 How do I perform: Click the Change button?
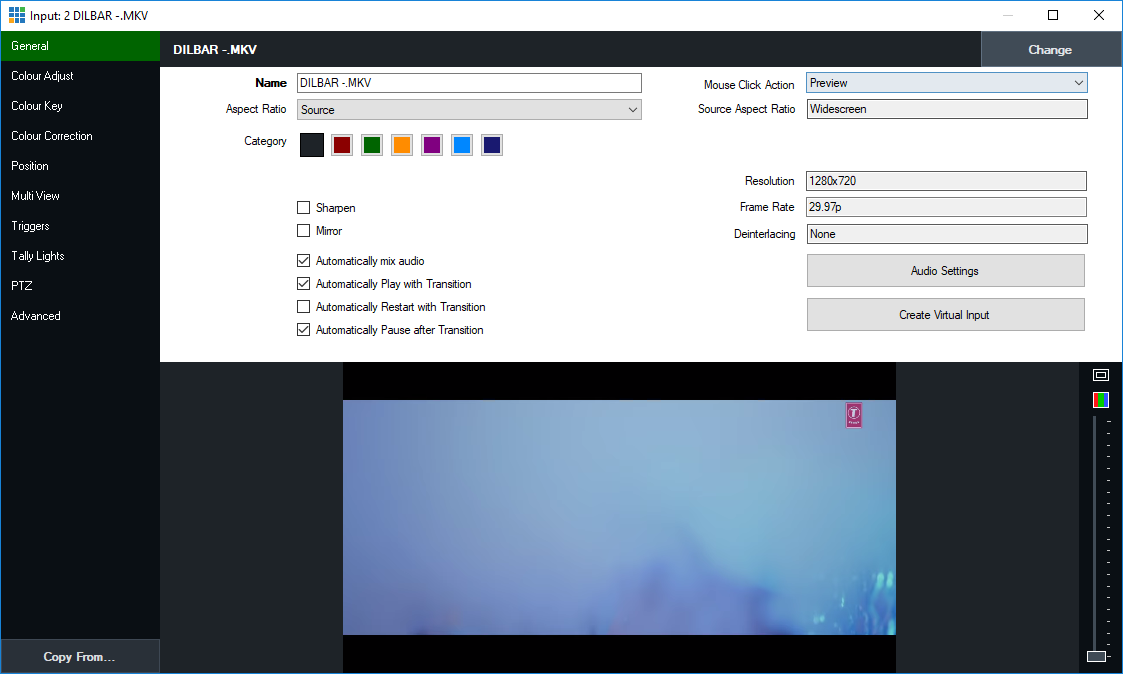click(1050, 49)
